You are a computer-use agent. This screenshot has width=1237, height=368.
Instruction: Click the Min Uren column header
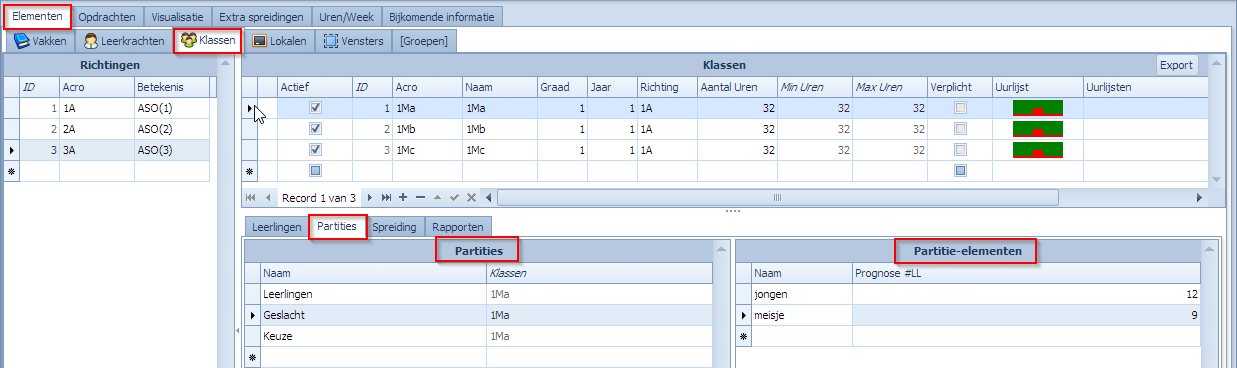click(x=815, y=87)
